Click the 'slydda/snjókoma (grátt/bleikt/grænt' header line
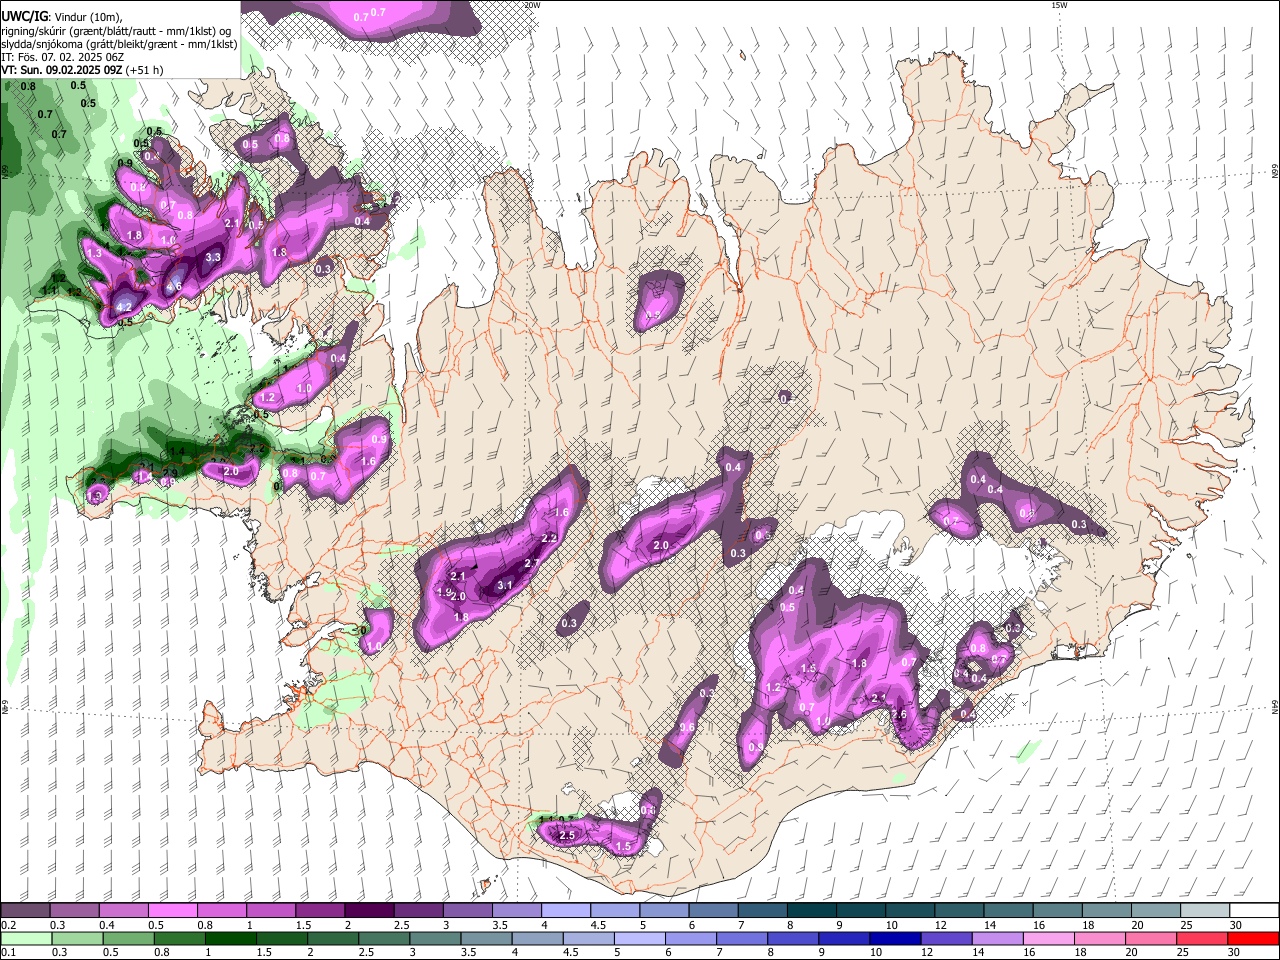The height and width of the screenshot is (960, 1280). 119,44
